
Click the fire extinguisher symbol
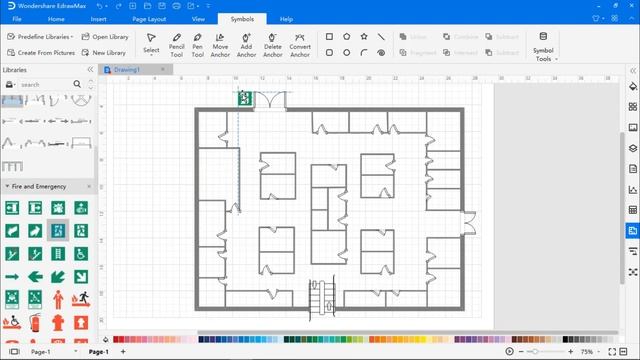tap(35, 322)
